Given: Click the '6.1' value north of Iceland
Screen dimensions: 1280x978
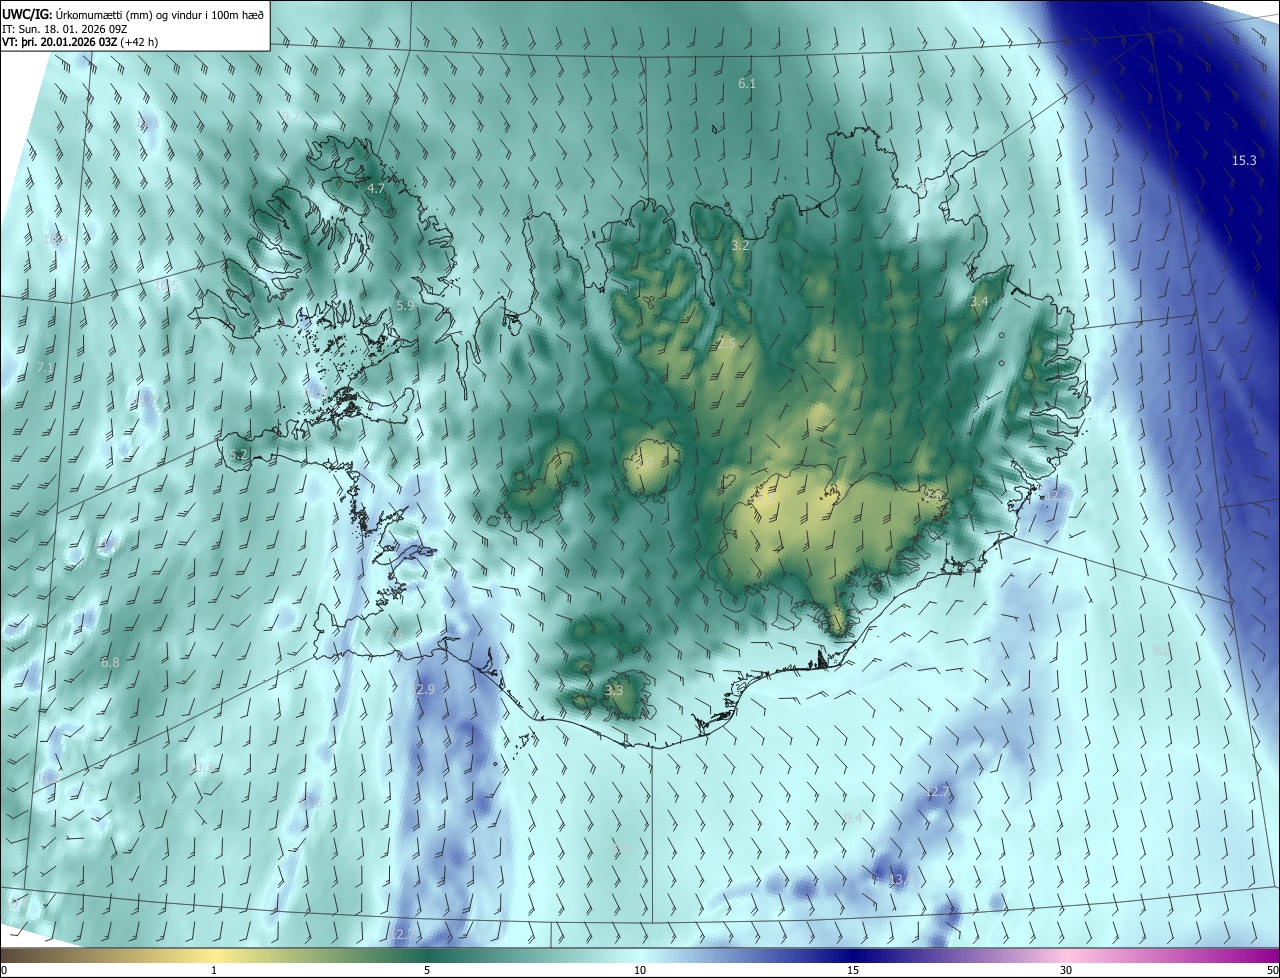Looking at the screenshot, I should 747,84.
